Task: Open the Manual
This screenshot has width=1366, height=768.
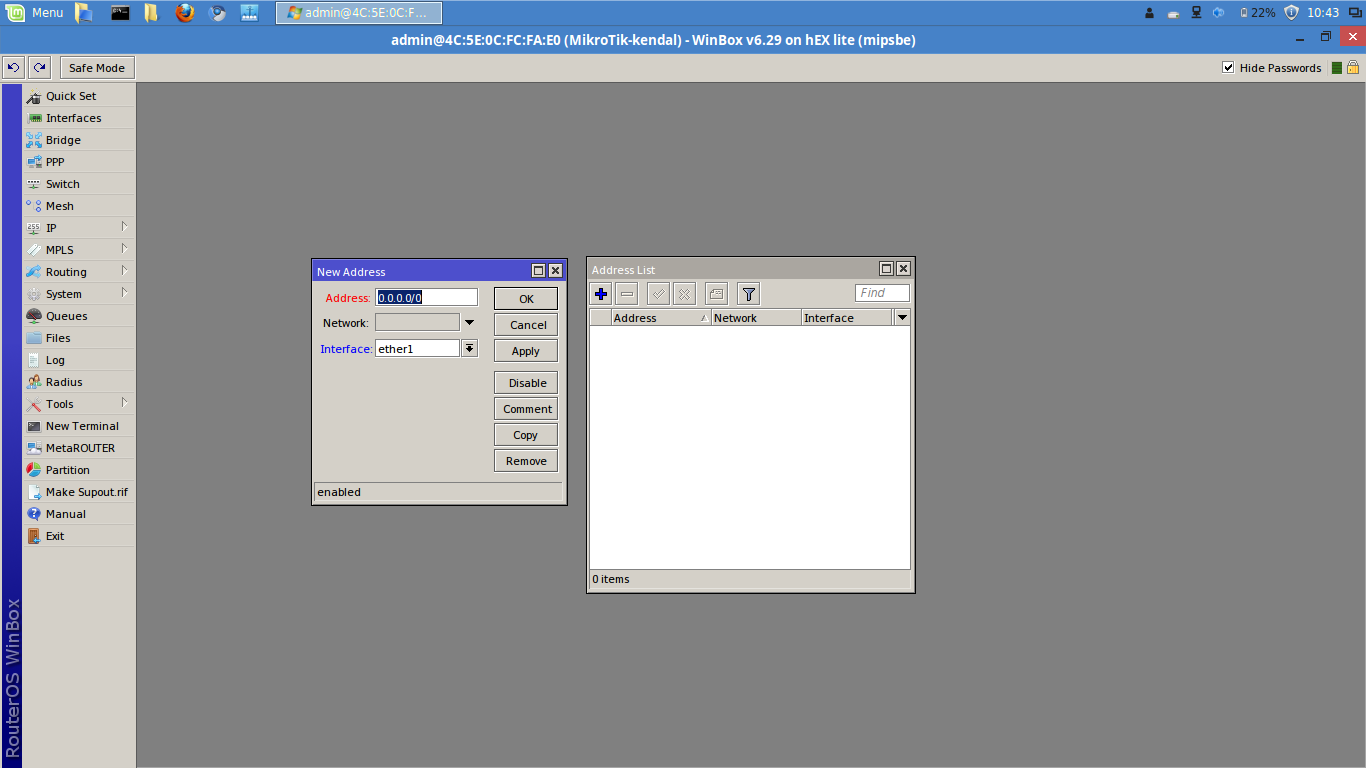Action: [x=79, y=514]
